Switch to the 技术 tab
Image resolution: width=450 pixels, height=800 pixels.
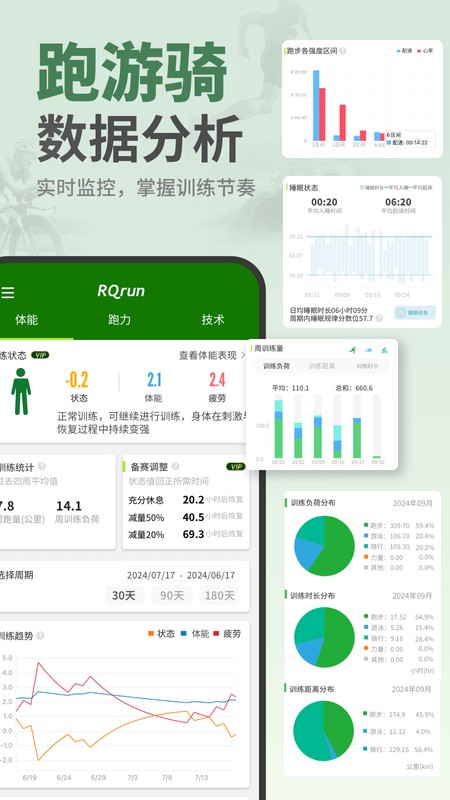coord(213,320)
